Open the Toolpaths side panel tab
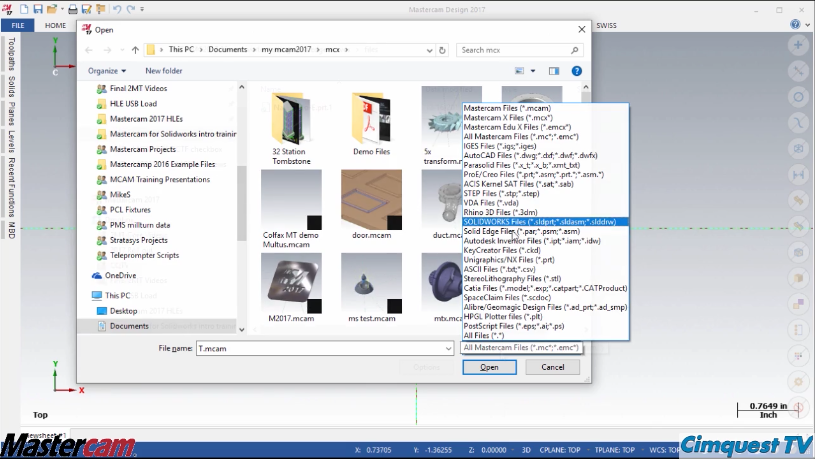The width and height of the screenshot is (815, 459). [x=11, y=54]
